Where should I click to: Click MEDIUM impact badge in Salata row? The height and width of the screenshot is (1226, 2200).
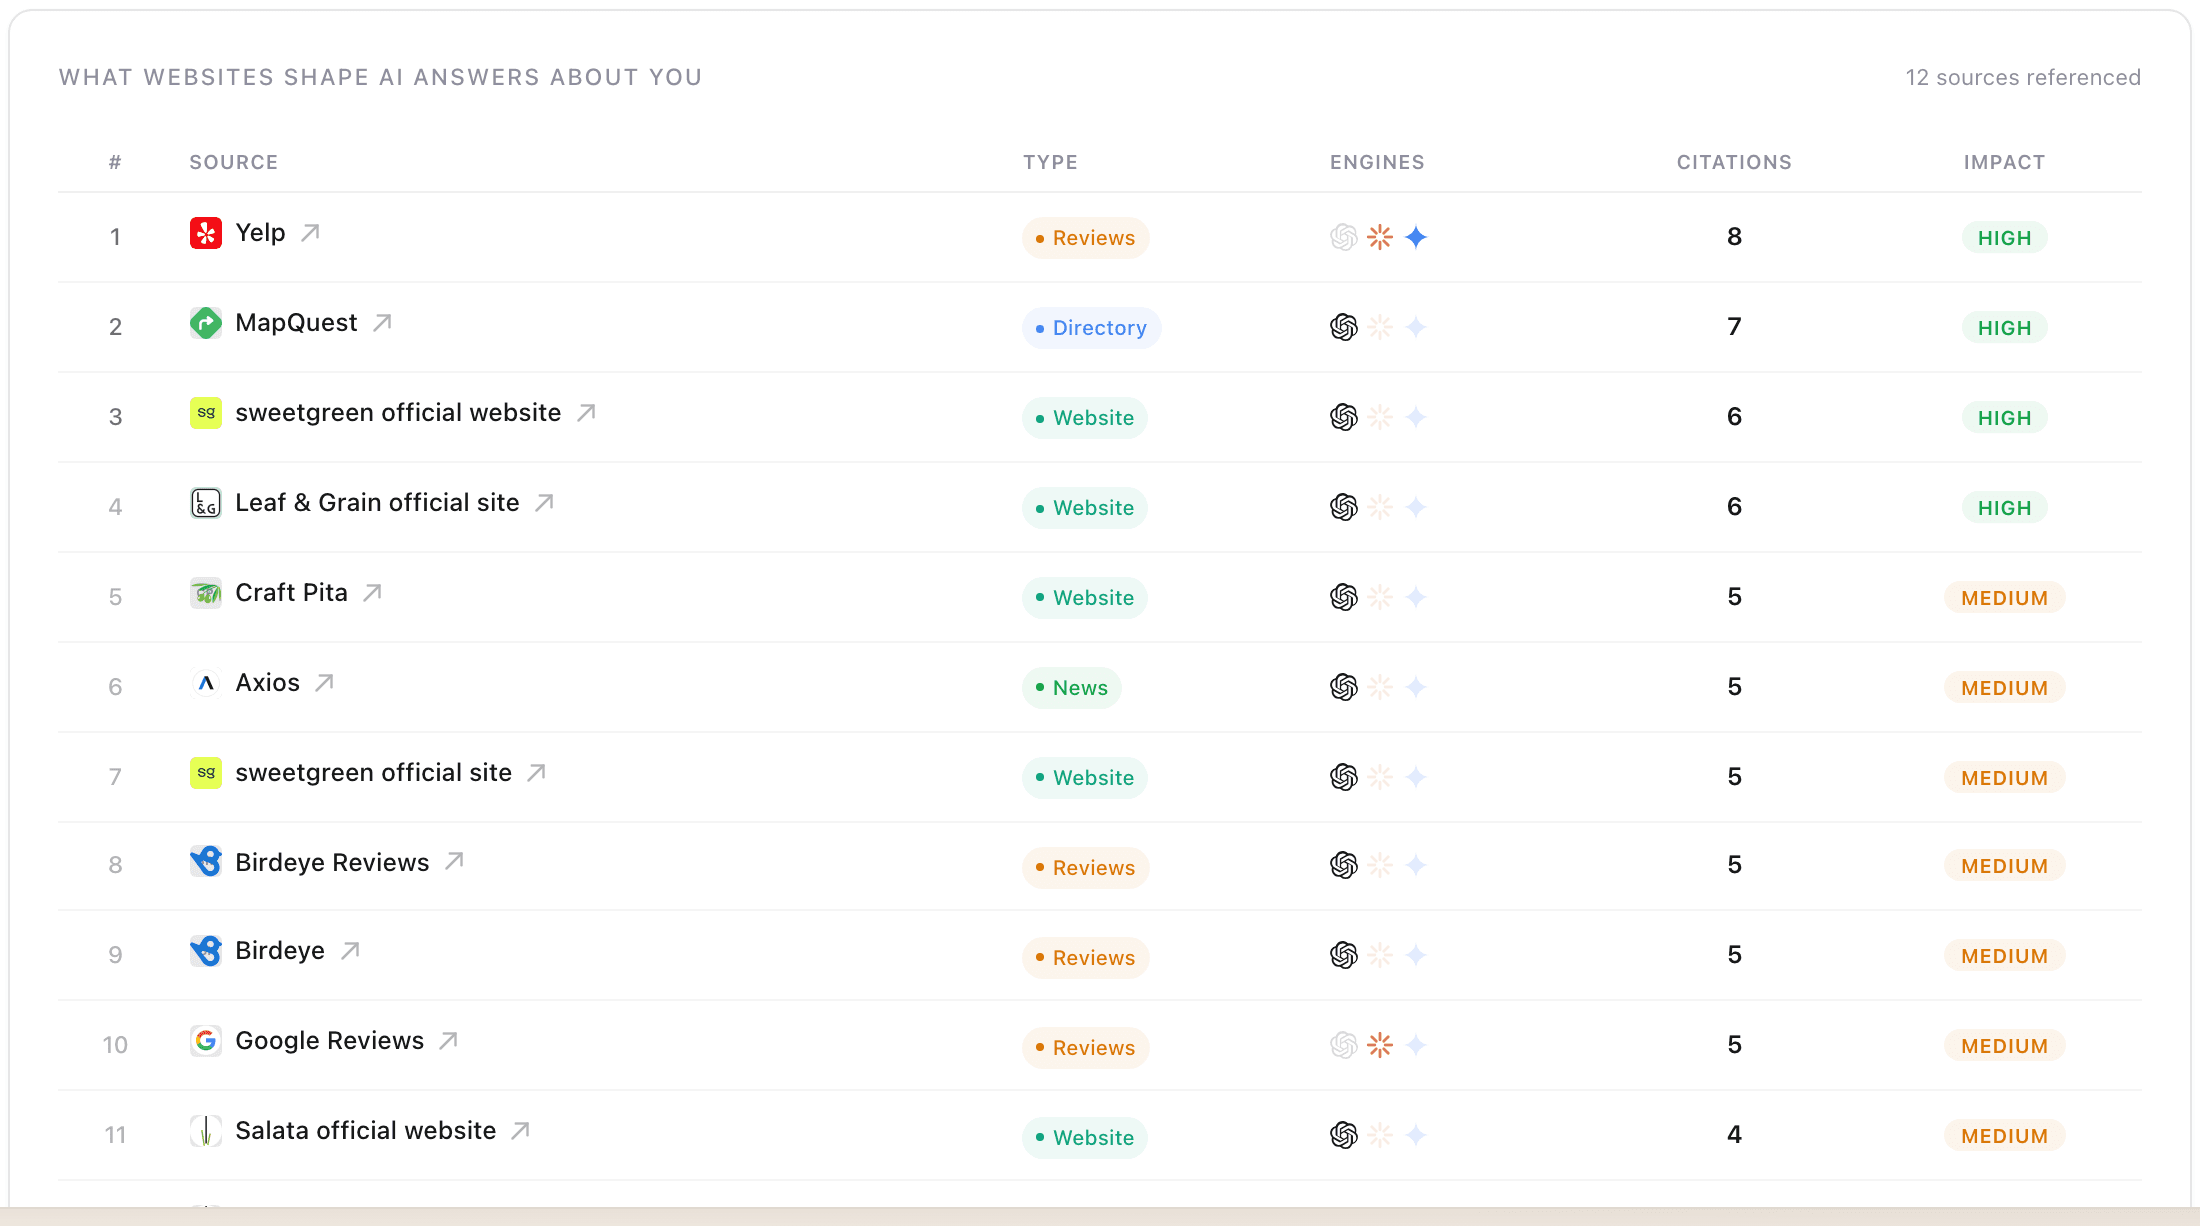point(2004,1136)
